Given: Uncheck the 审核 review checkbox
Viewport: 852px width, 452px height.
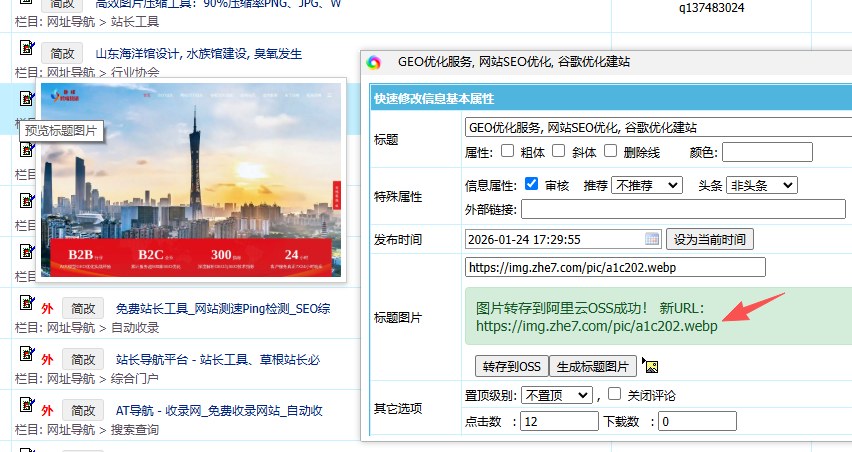Looking at the screenshot, I should [x=532, y=185].
